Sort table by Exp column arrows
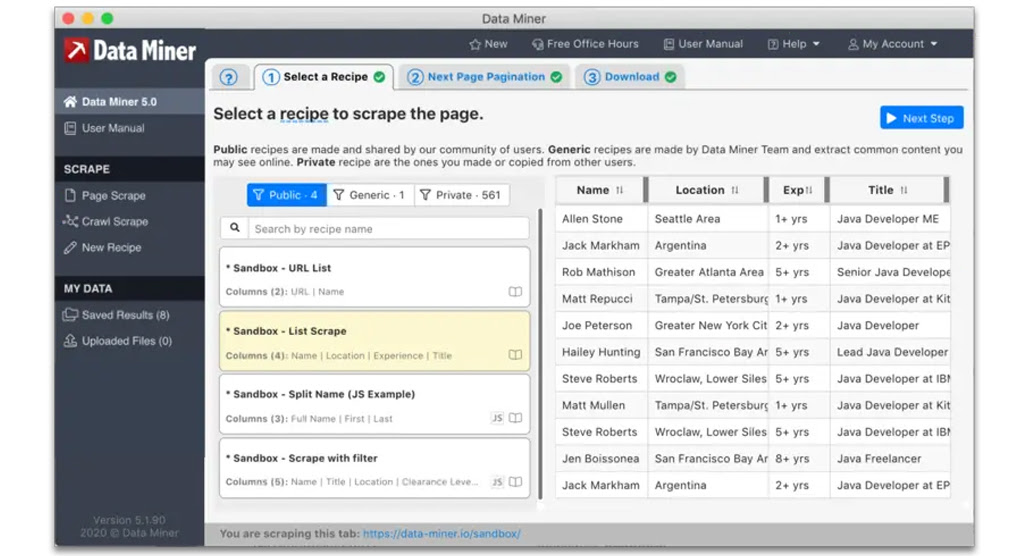The image size is (1028, 556). pyautogui.click(x=809, y=190)
